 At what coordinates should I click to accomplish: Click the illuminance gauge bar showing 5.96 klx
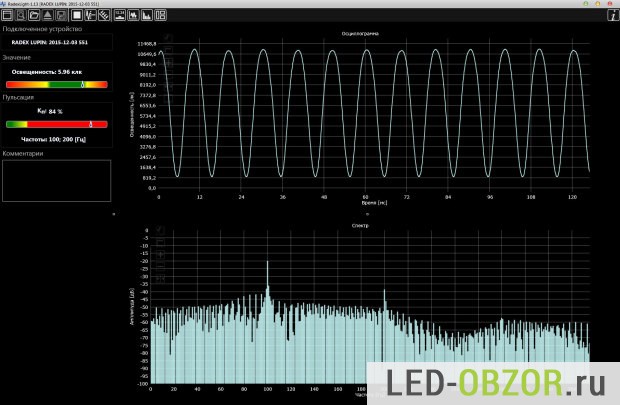pos(56,85)
